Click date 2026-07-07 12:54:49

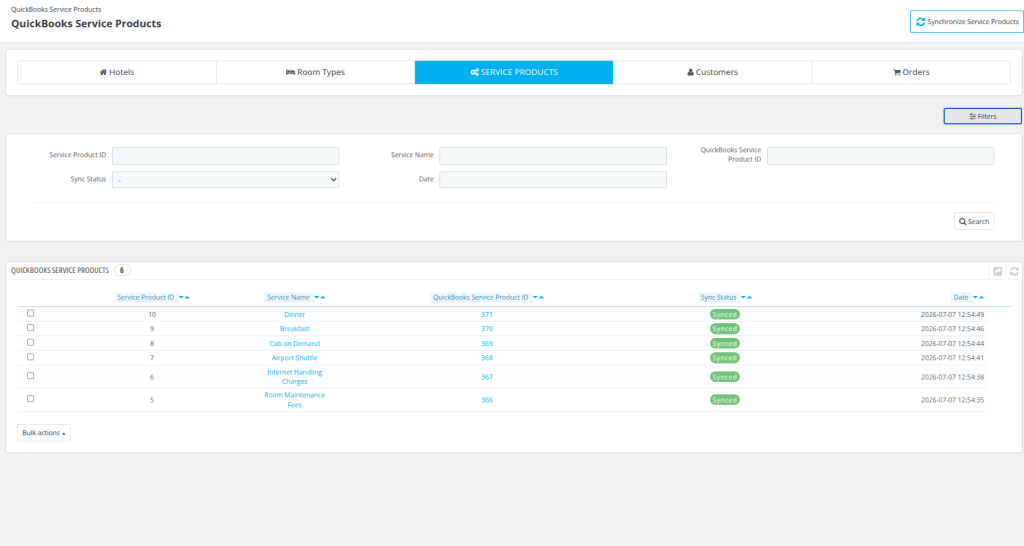(x=952, y=314)
